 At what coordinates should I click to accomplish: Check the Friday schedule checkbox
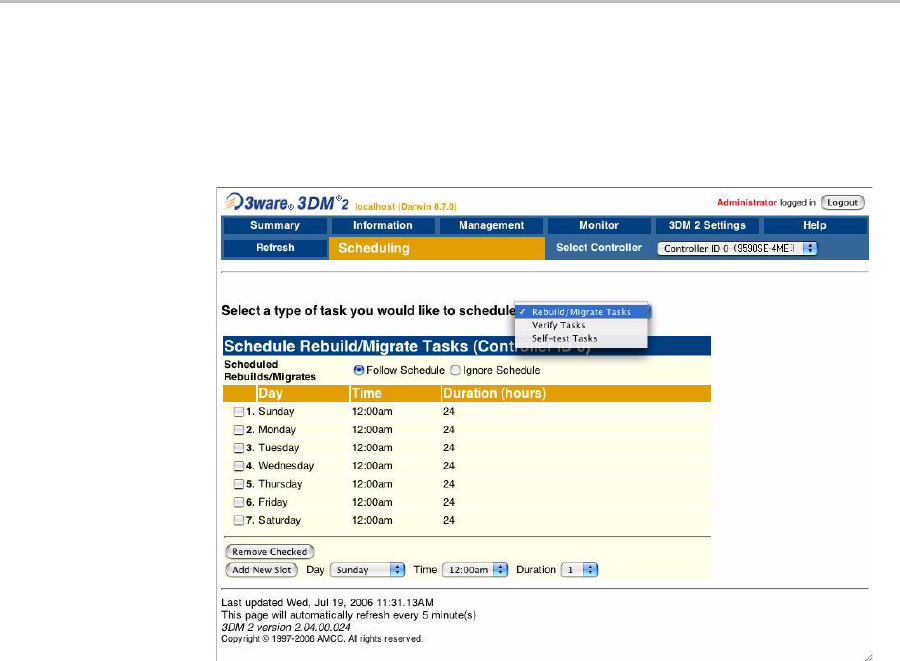[239, 502]
